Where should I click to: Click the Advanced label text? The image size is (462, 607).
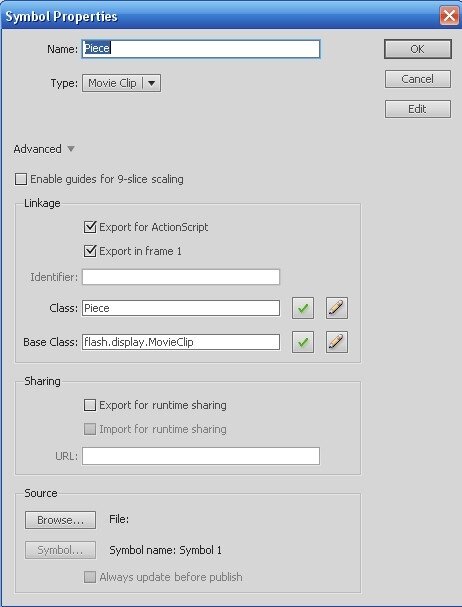pyautogui.click(x=38, y=149)
